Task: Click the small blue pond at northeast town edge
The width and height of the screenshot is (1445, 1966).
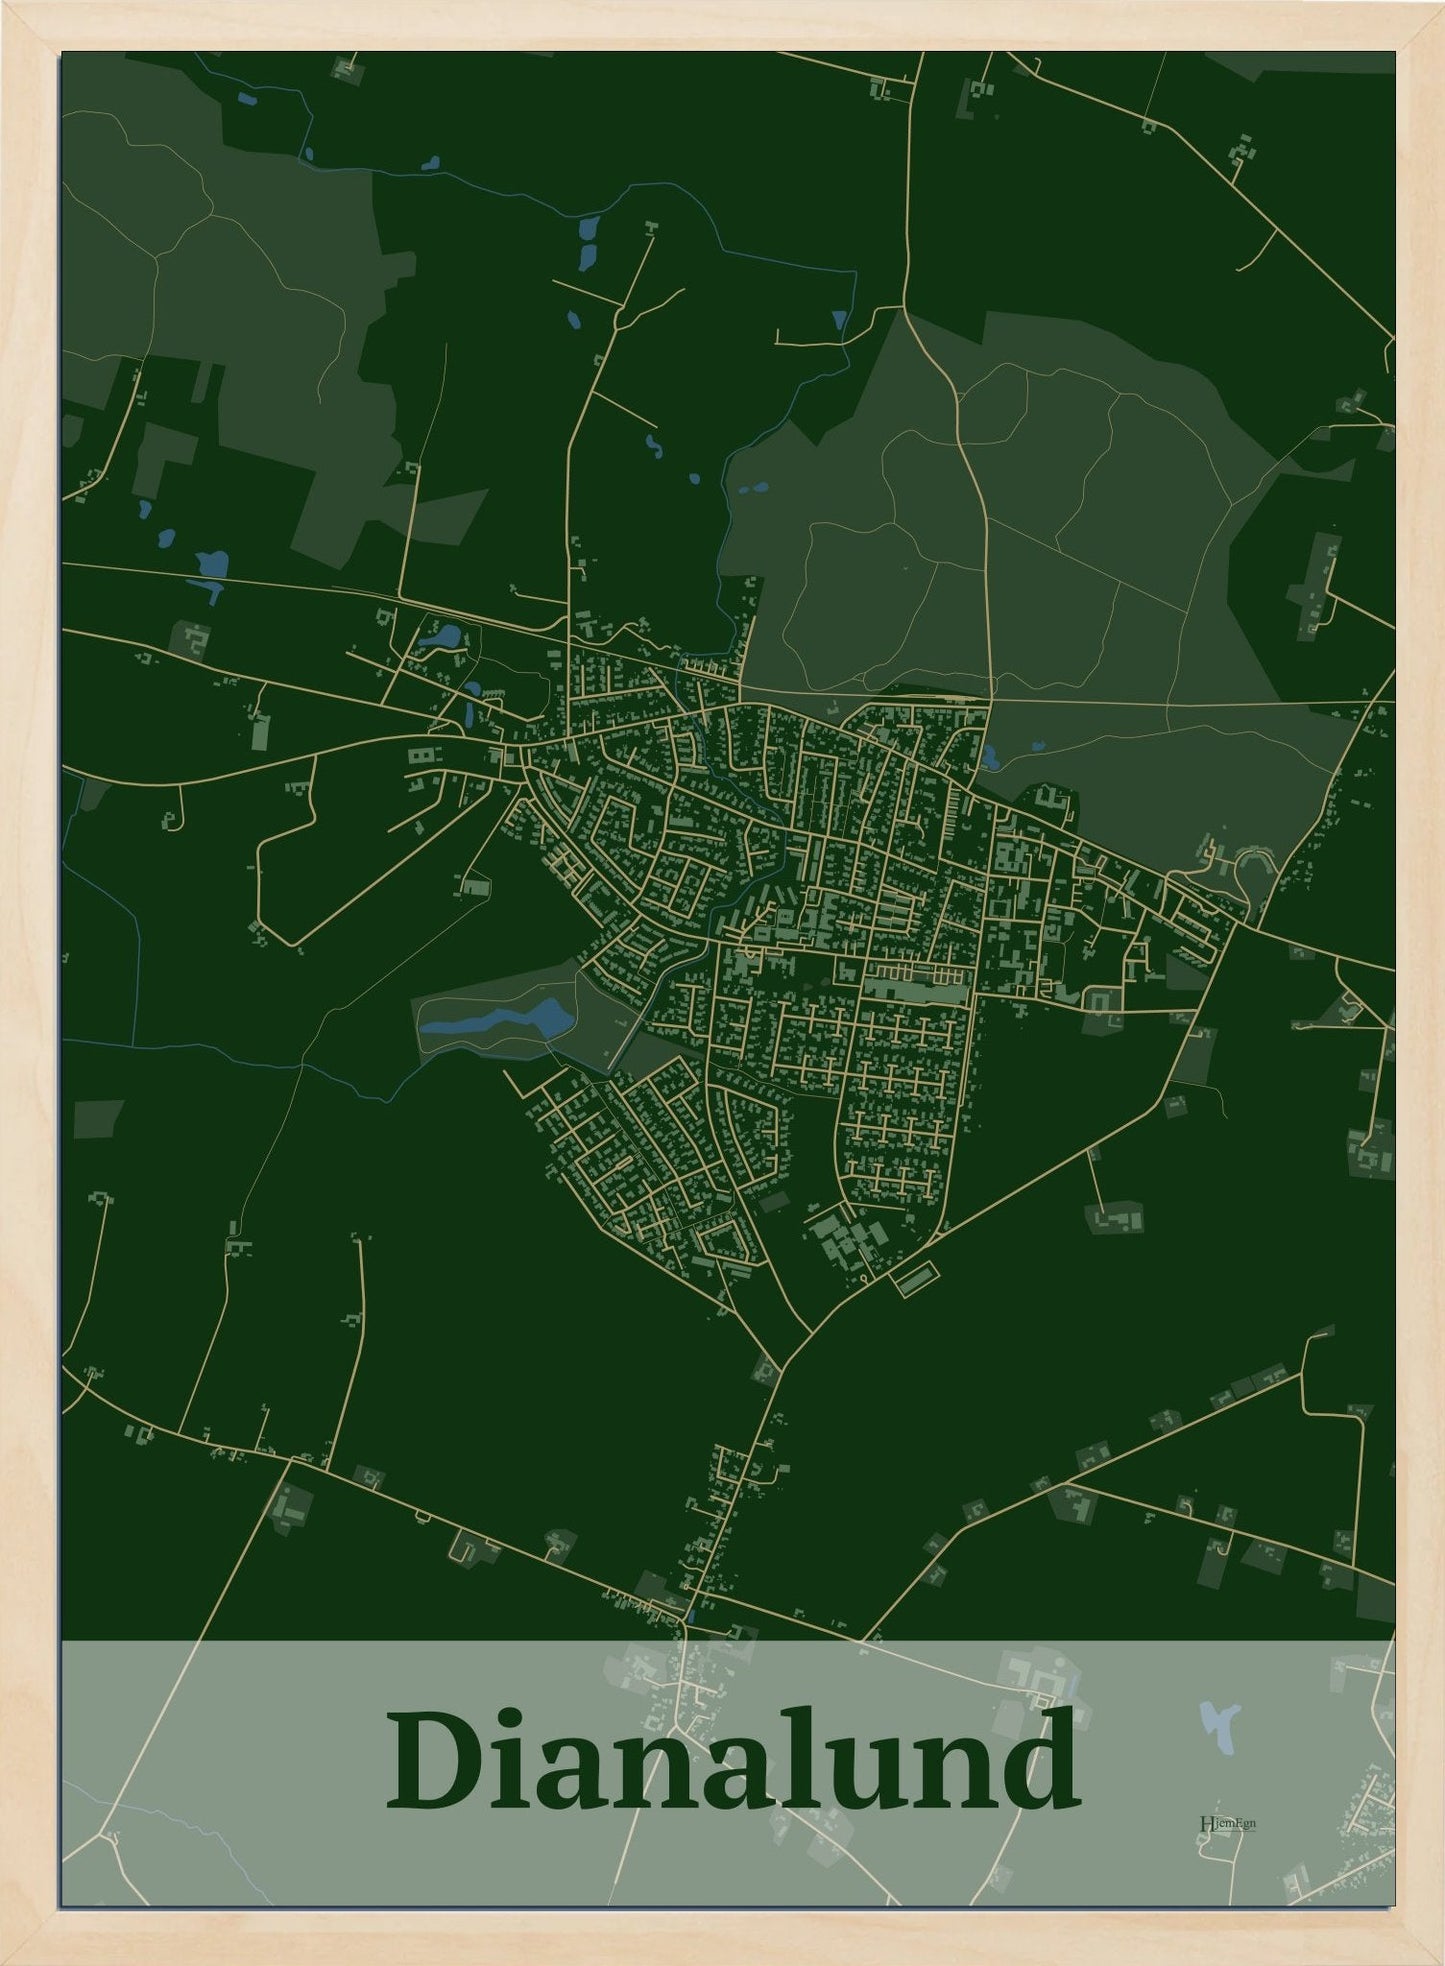Action: [x=990, y=757]
